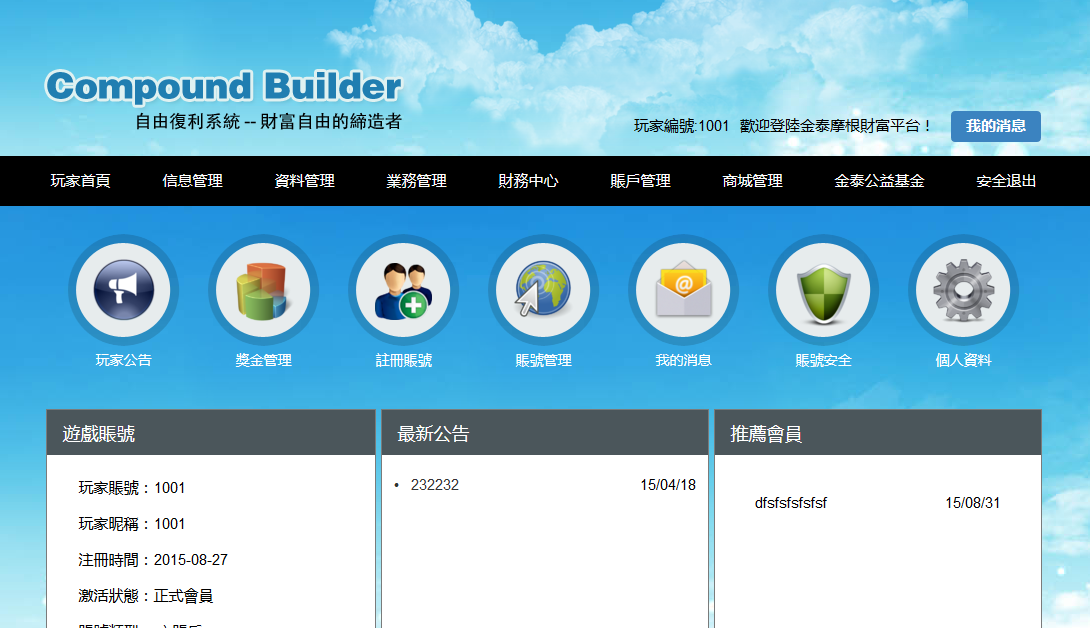Click the 遊戲賬號 panel header

coord(211,433)
